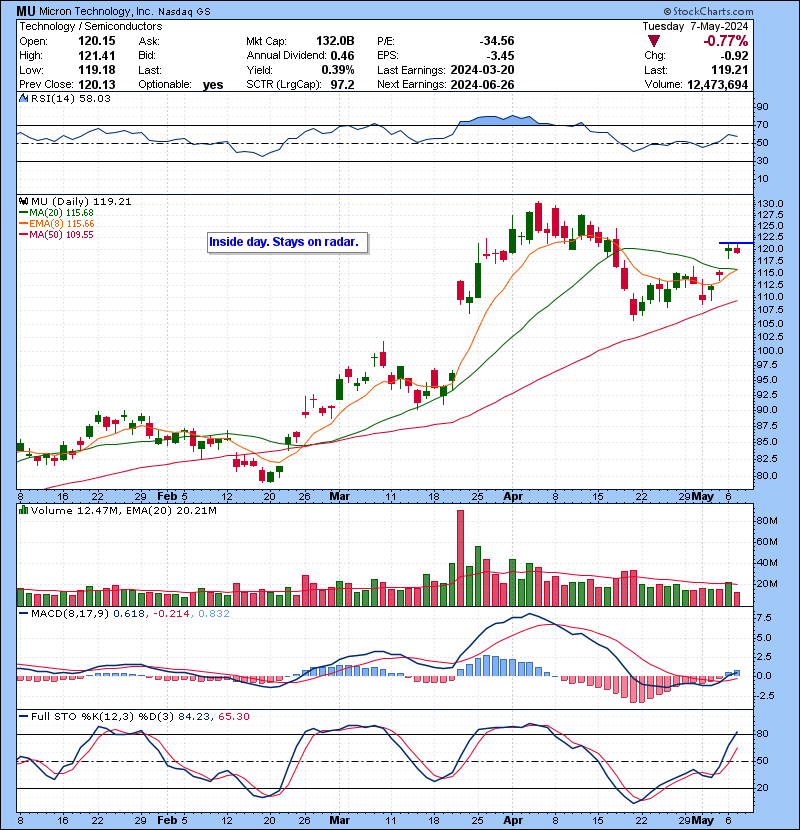Select the Prev Close value 120.13
Screen dimensions: 800x830
tap(96, 84)
